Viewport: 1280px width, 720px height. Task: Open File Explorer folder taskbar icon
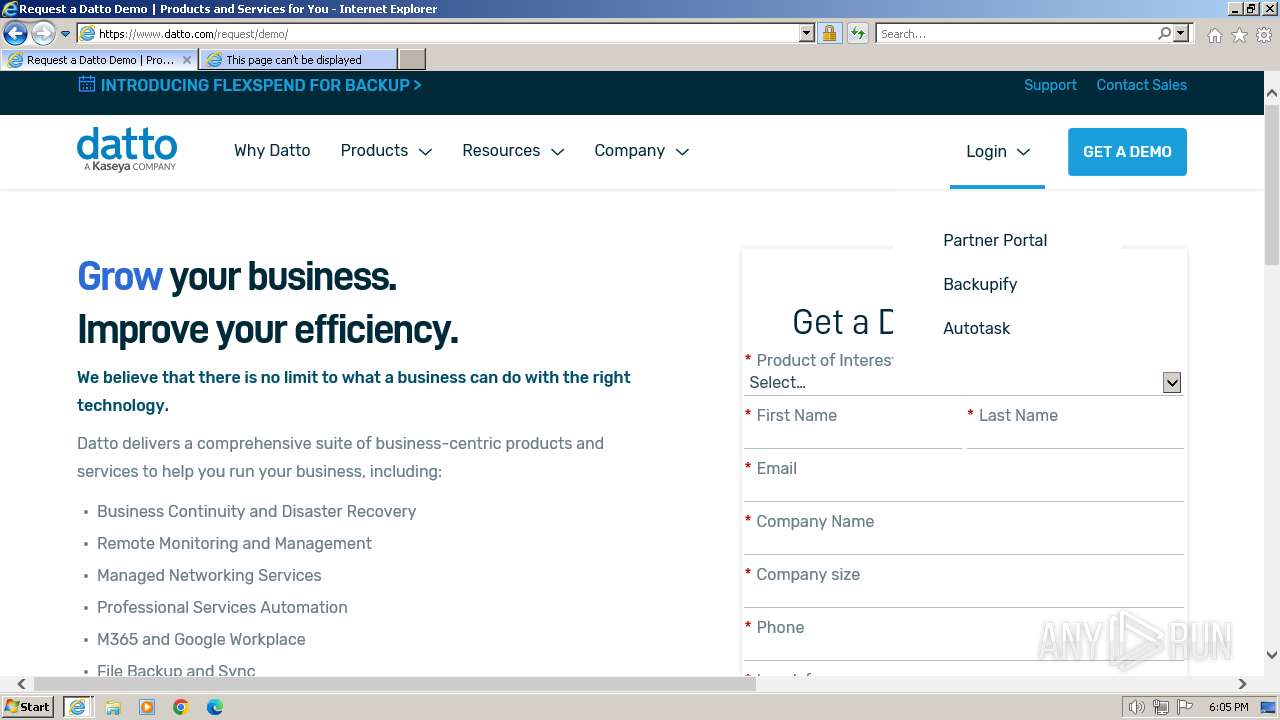pyautogui.click(x=113, y=707)
